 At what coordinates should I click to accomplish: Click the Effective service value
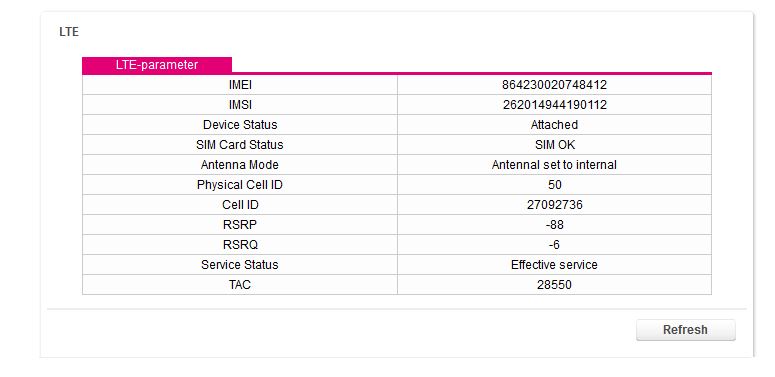(x=555, y=265)
